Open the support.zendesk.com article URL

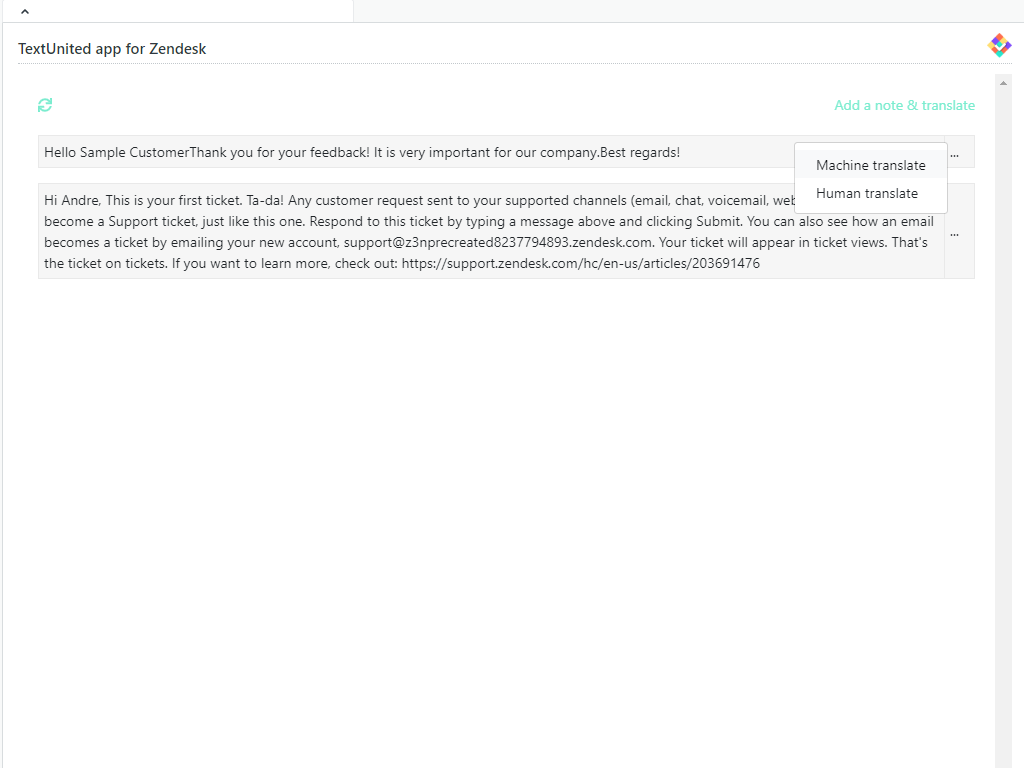click(580, 264)
